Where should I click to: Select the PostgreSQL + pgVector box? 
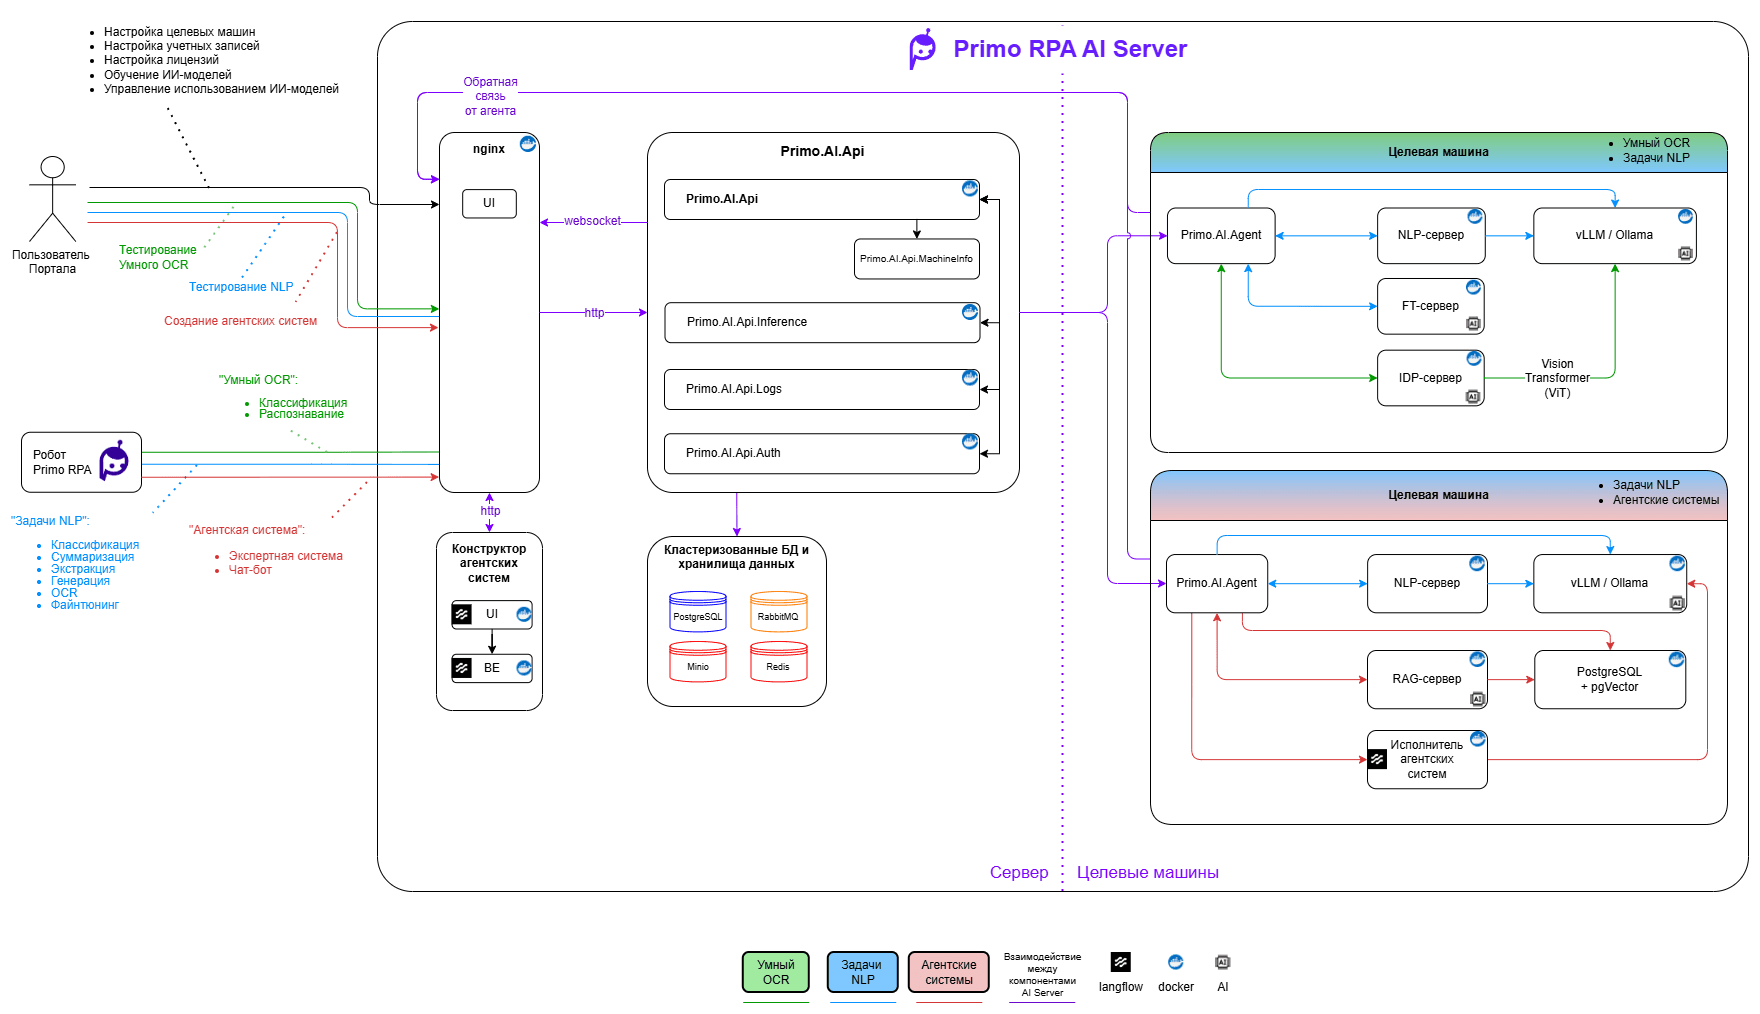click(x=1610, y=679)
